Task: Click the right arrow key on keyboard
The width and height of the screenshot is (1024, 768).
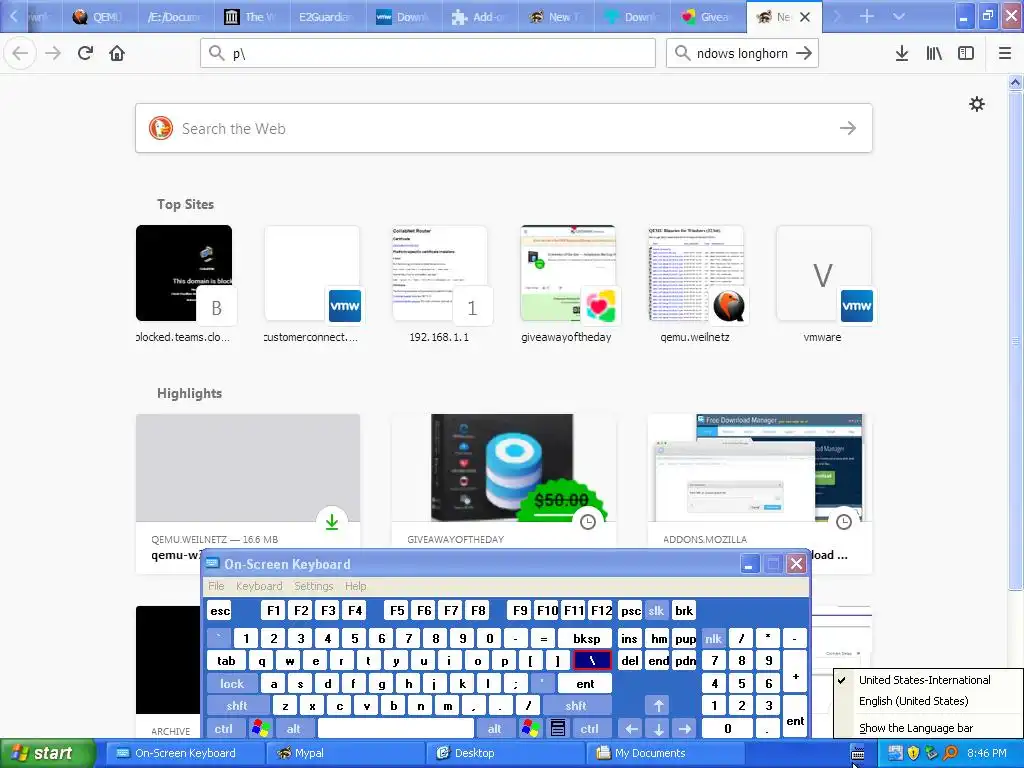Action: coord(684,728)
